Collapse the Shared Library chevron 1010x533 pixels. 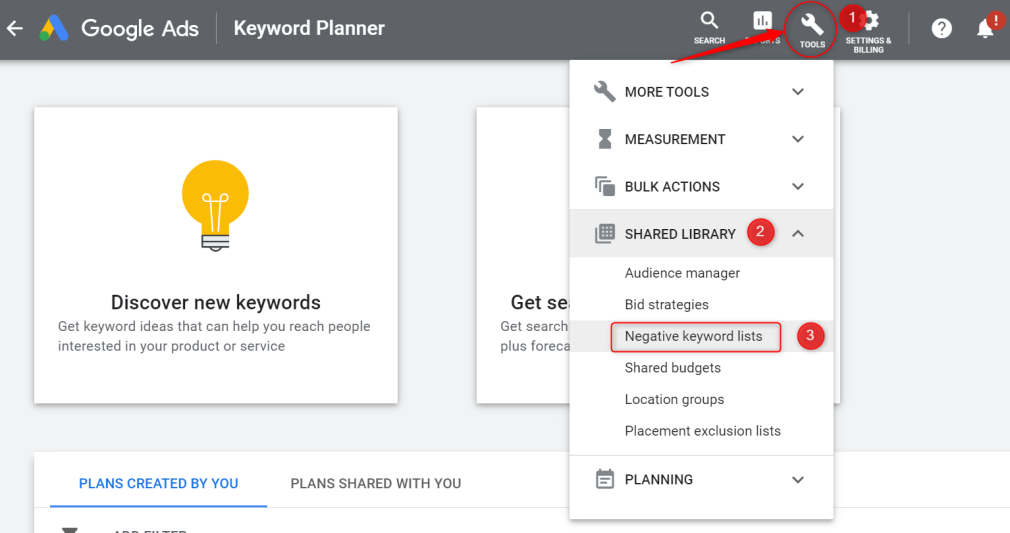click(797, 233)
